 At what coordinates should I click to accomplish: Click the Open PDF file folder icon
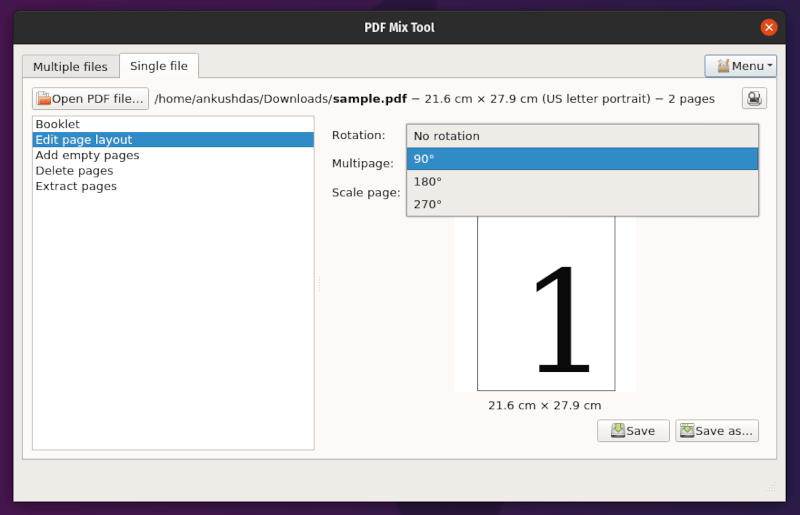(44, 98)
